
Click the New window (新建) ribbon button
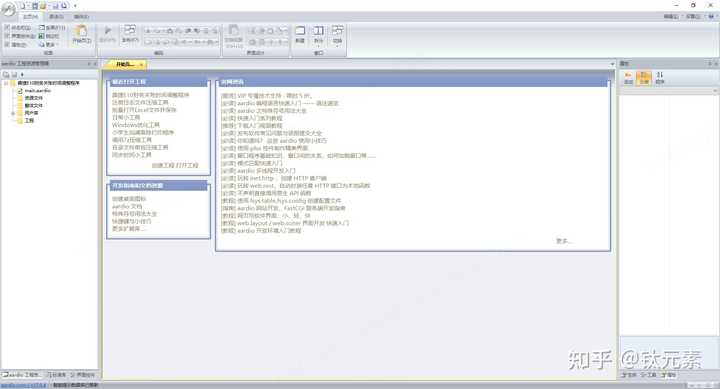click(x=300, y=34)
